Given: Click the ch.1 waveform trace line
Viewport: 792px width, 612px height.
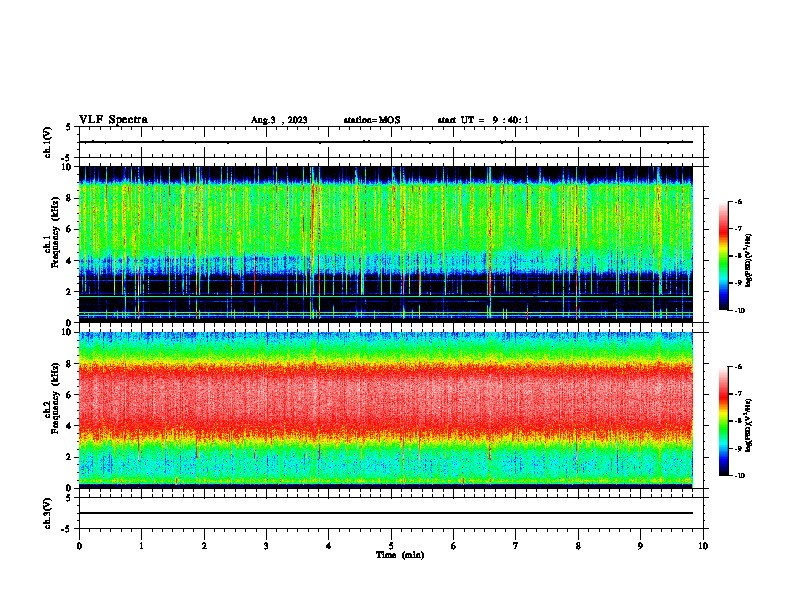Looking at the screenshot, I should coord(386,142).
